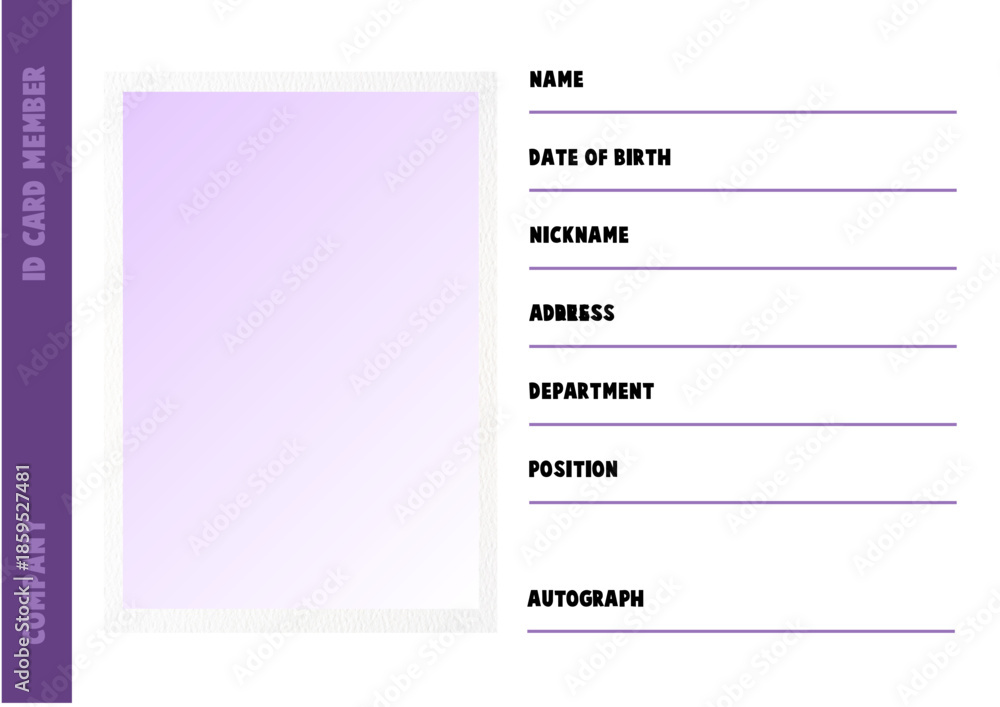This screenshot has height=707, width=1000.
Task: Click the NAME field label
Action: tap(556, 79)
